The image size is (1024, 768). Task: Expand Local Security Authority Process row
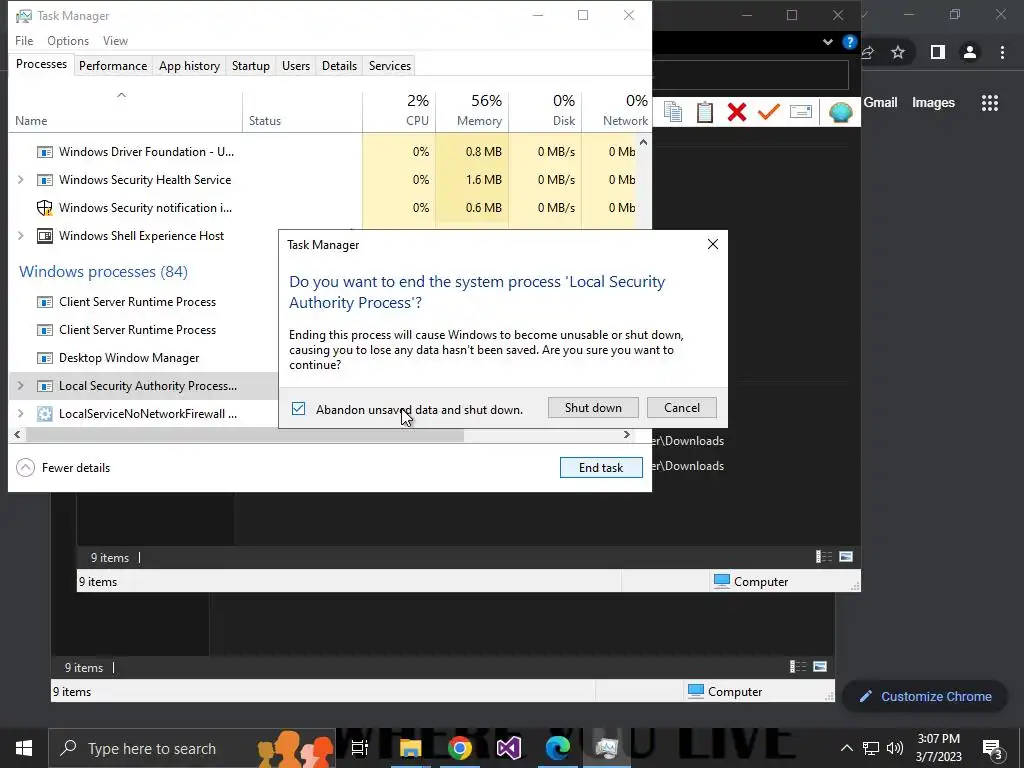(21, 386)
